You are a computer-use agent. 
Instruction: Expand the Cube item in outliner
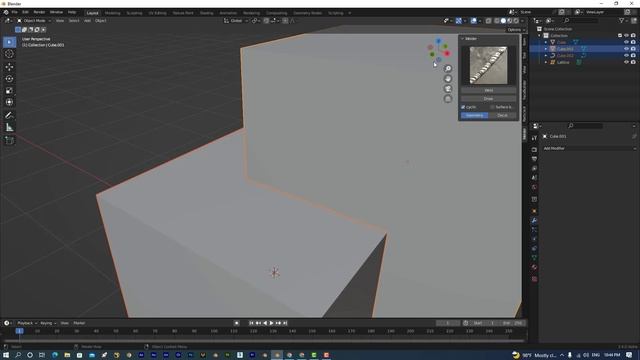pos(546,42)
